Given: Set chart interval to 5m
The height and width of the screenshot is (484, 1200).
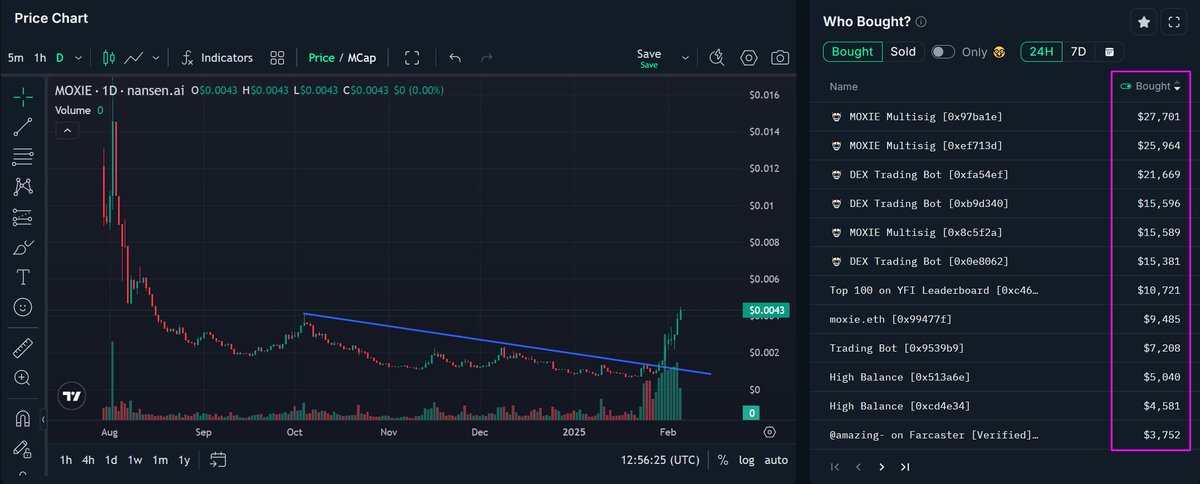Looking at the screenshot, I should coord(16,57).
